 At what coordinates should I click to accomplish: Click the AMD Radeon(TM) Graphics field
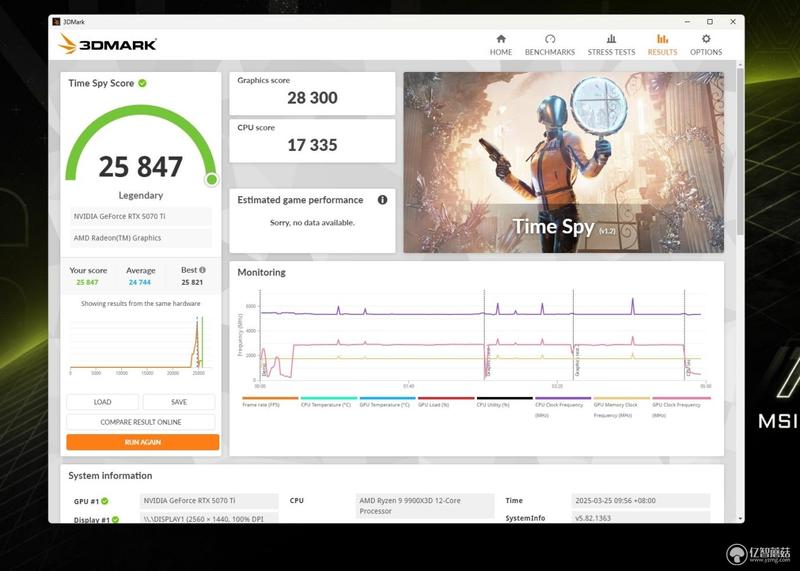(141, 238)
